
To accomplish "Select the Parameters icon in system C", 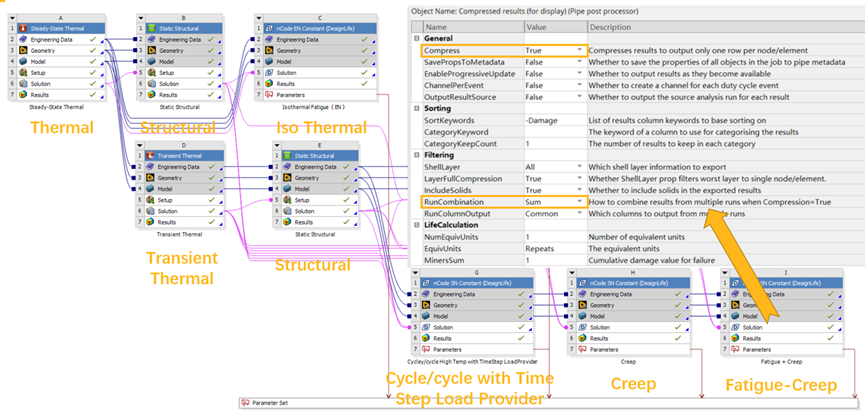I will click(269, 95).
